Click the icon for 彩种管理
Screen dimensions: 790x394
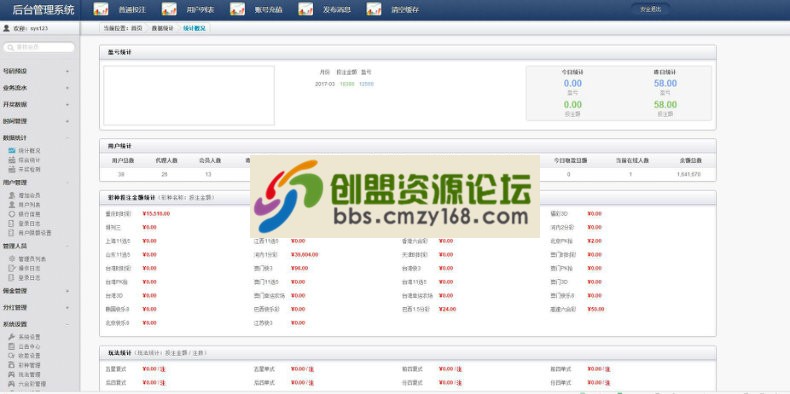(12, 365)
